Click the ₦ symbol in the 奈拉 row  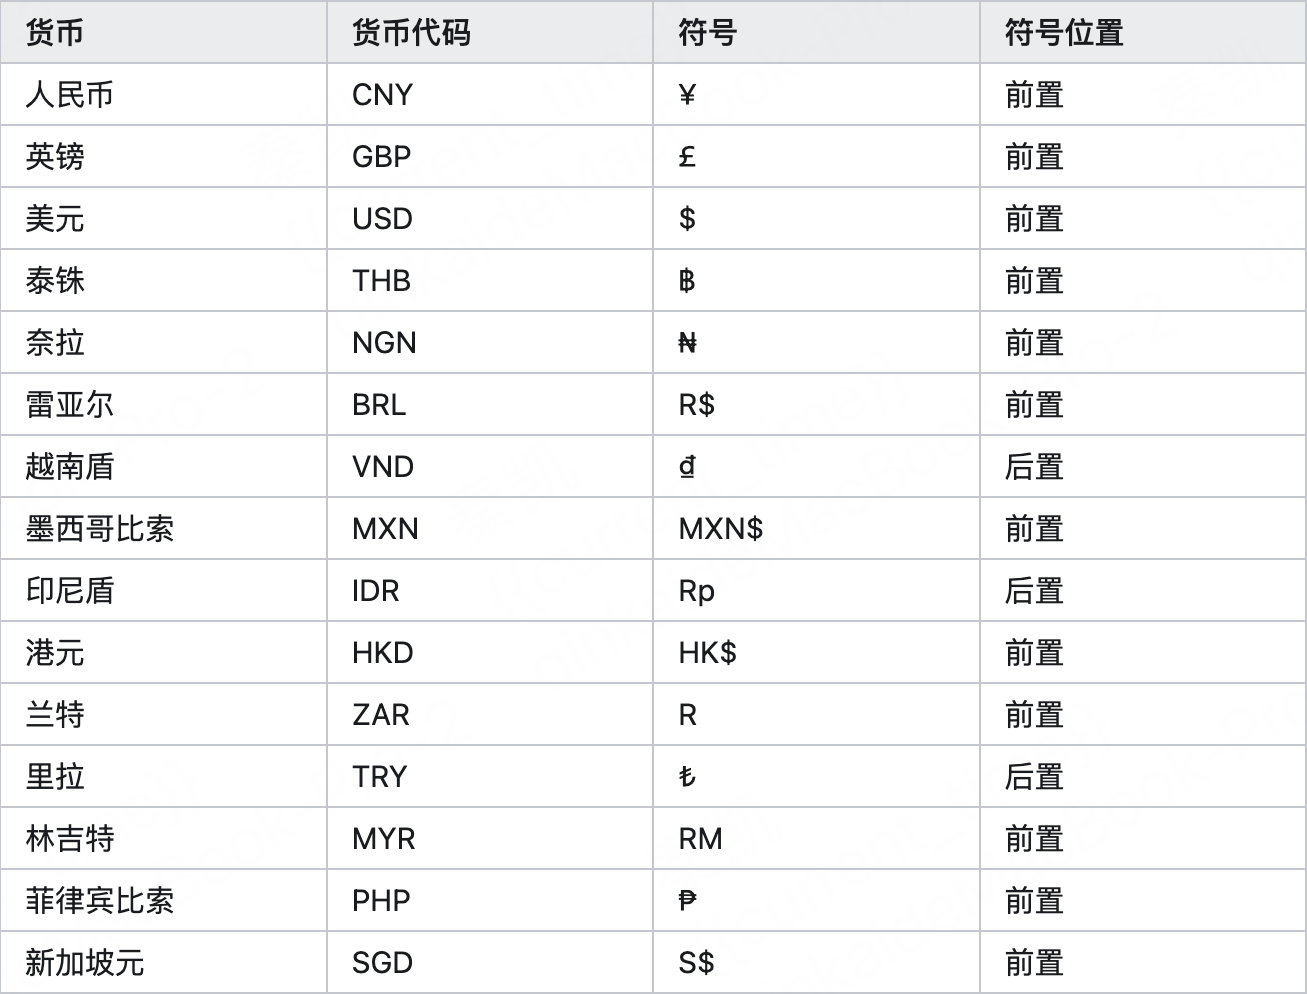point(687,343)
